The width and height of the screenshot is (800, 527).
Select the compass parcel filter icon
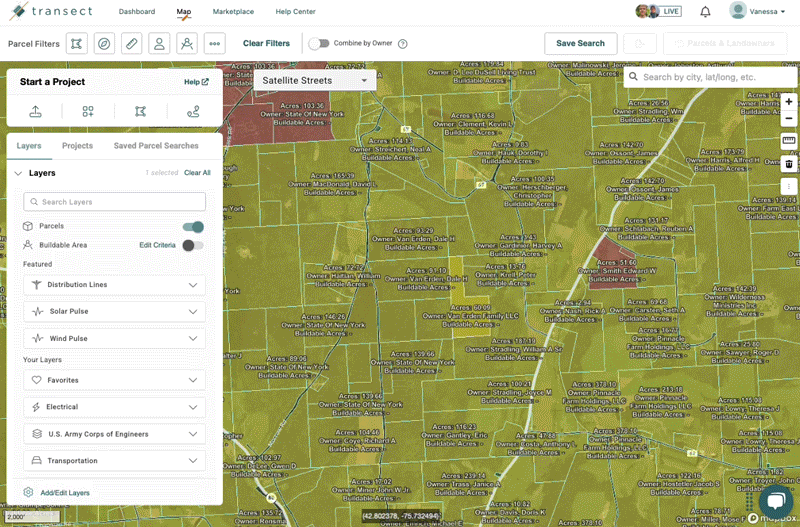104,43
